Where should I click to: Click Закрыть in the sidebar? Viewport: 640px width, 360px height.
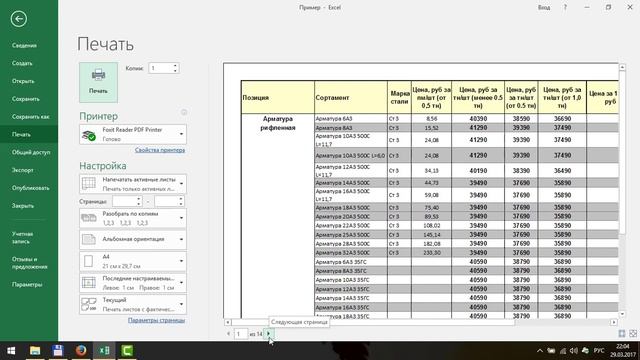click(23, 206)
